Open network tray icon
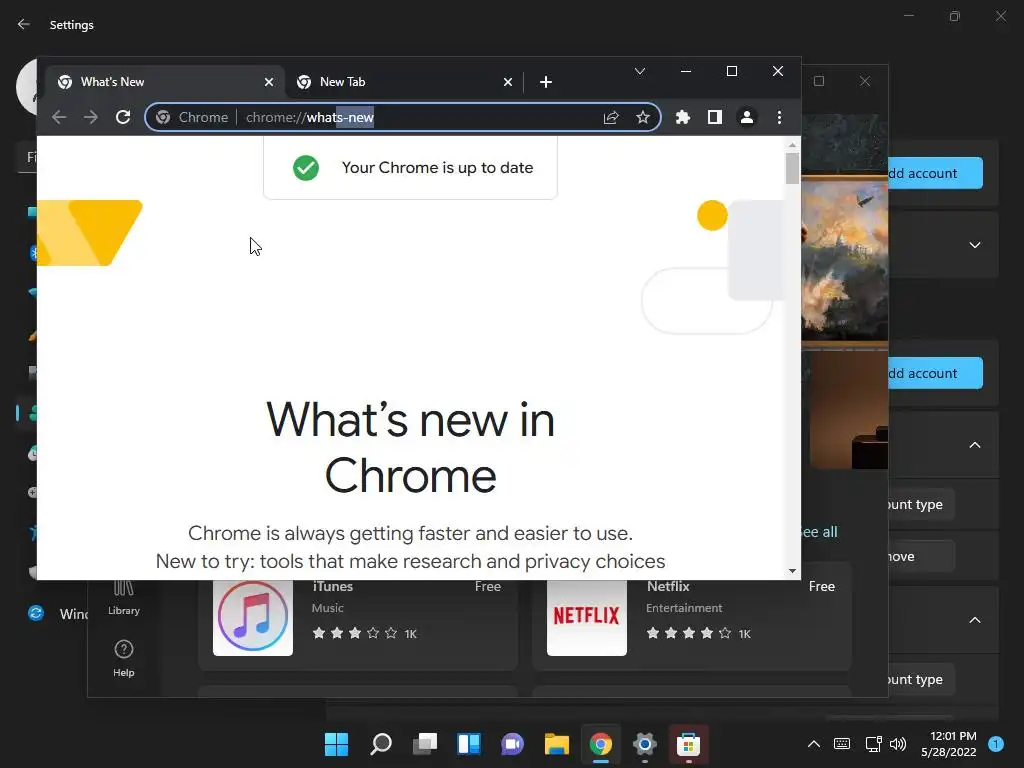Image resolution: width=1024 pixels, height=768 pixels. [873, 744]
